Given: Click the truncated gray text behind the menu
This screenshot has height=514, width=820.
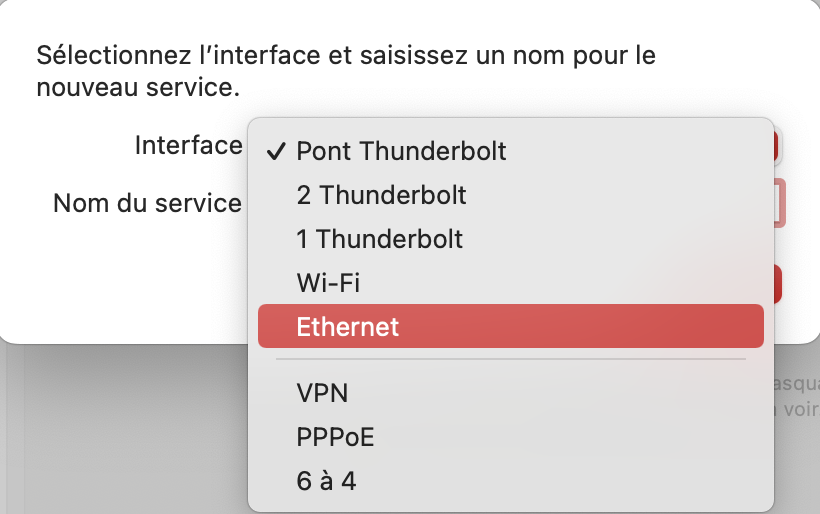Looking at the screenshot, I should (796, 396).
